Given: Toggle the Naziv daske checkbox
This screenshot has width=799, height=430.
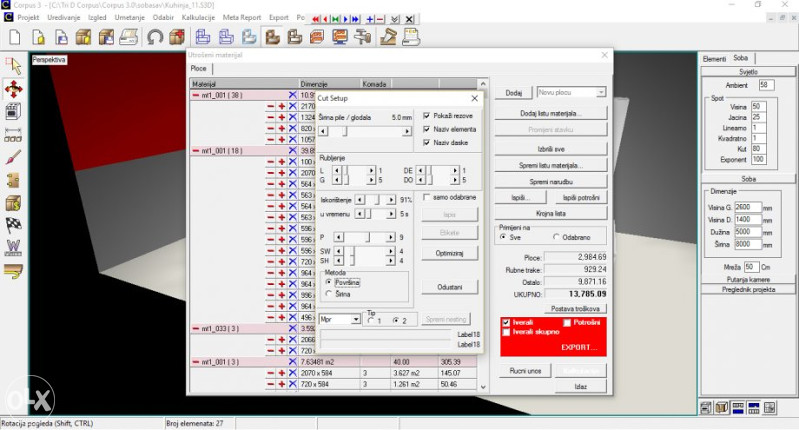Looking at the screenshot, I should pyautogui.click(x=427, y=143).
